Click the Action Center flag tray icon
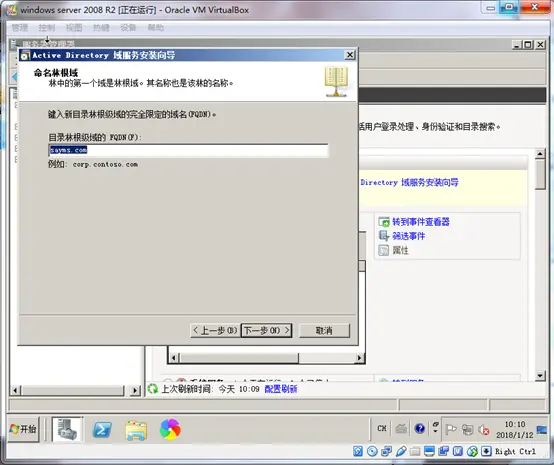The height and width of the screenshot is (465, 554). [x=450, y=429]
